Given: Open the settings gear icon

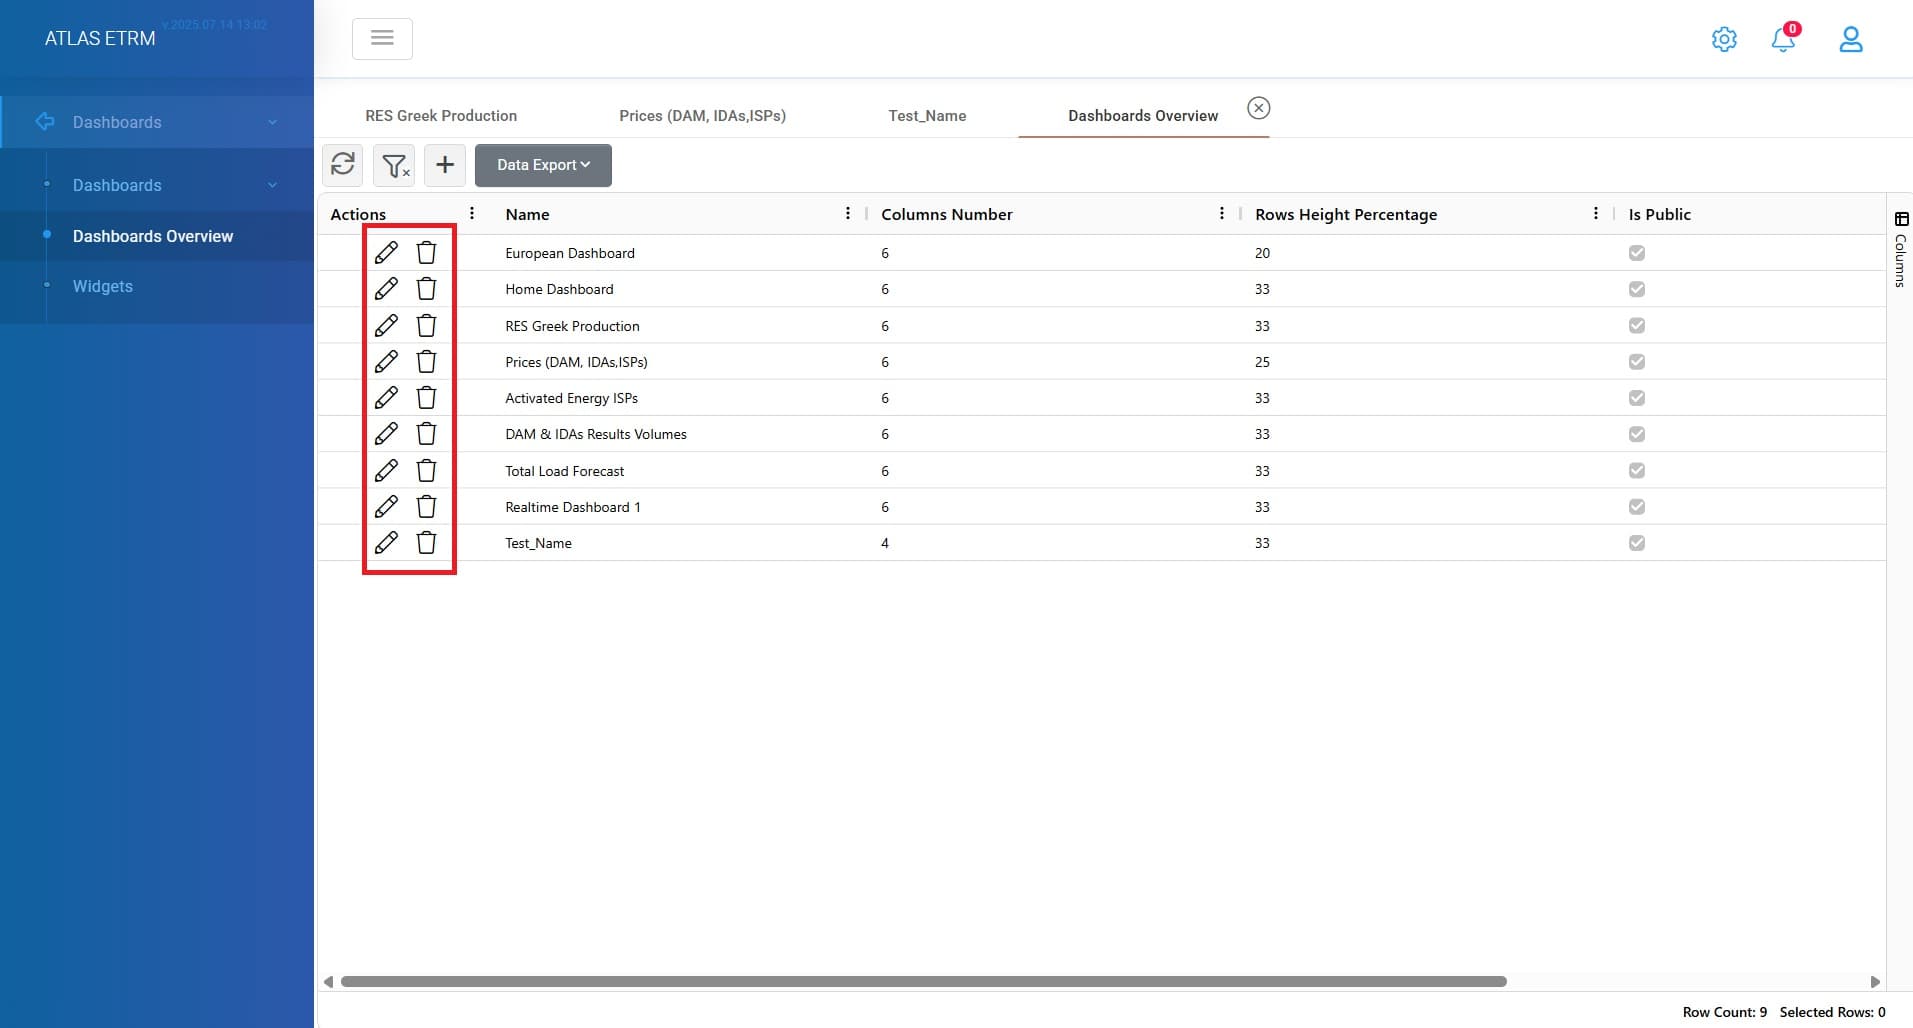Looking at the screenshot, I should [x=1724, y=39].
